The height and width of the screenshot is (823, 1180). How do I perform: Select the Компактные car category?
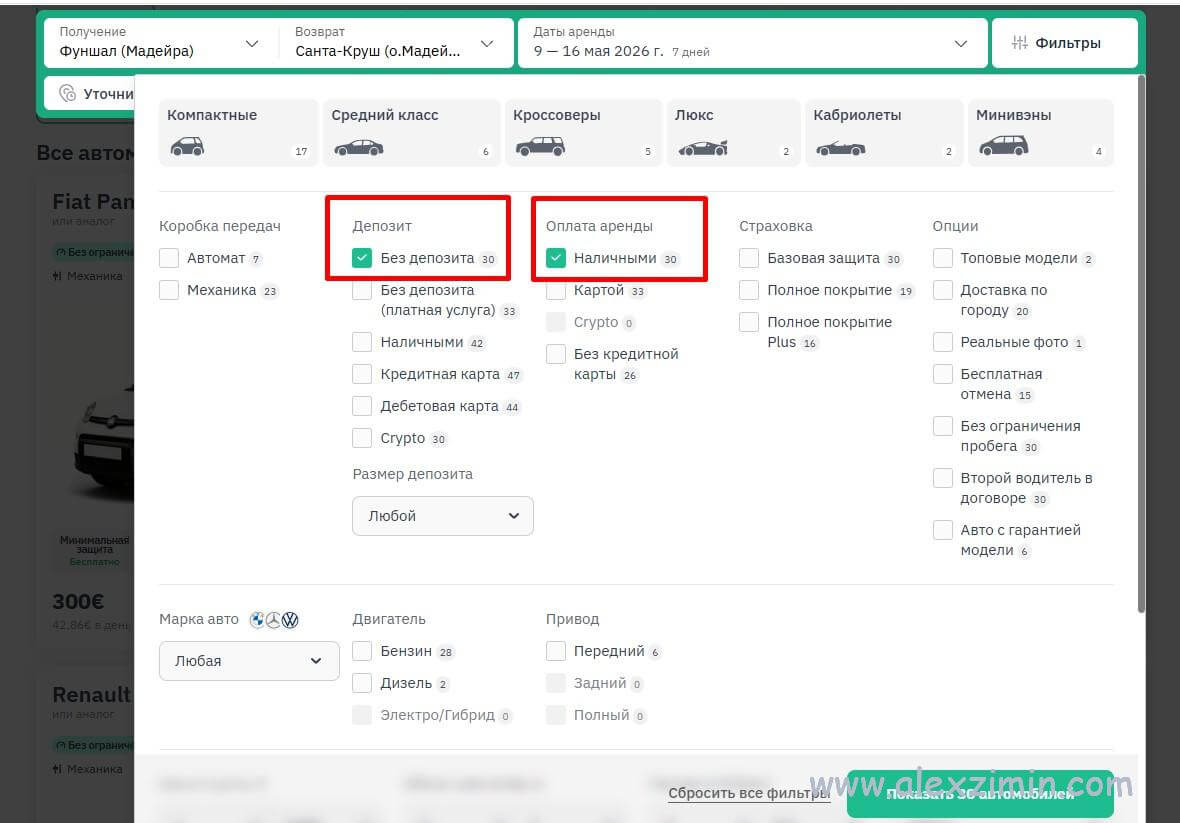pos(238,132)
